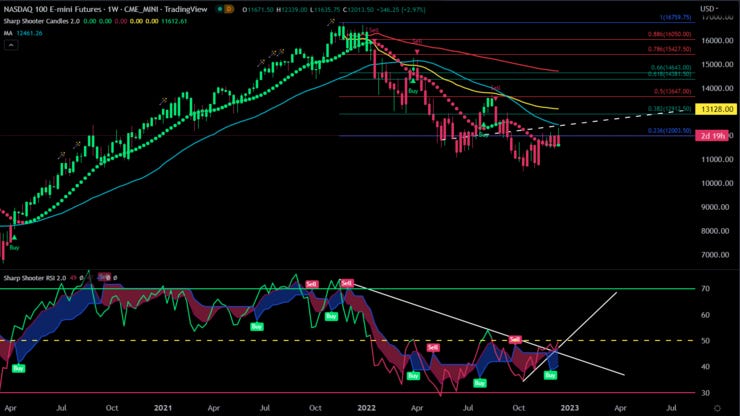Open the USD currency dropdown

tap(709, 8)
